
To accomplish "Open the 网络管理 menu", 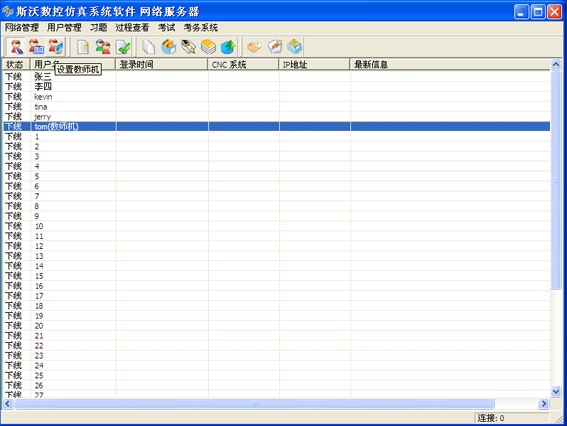I will point(22,27).
